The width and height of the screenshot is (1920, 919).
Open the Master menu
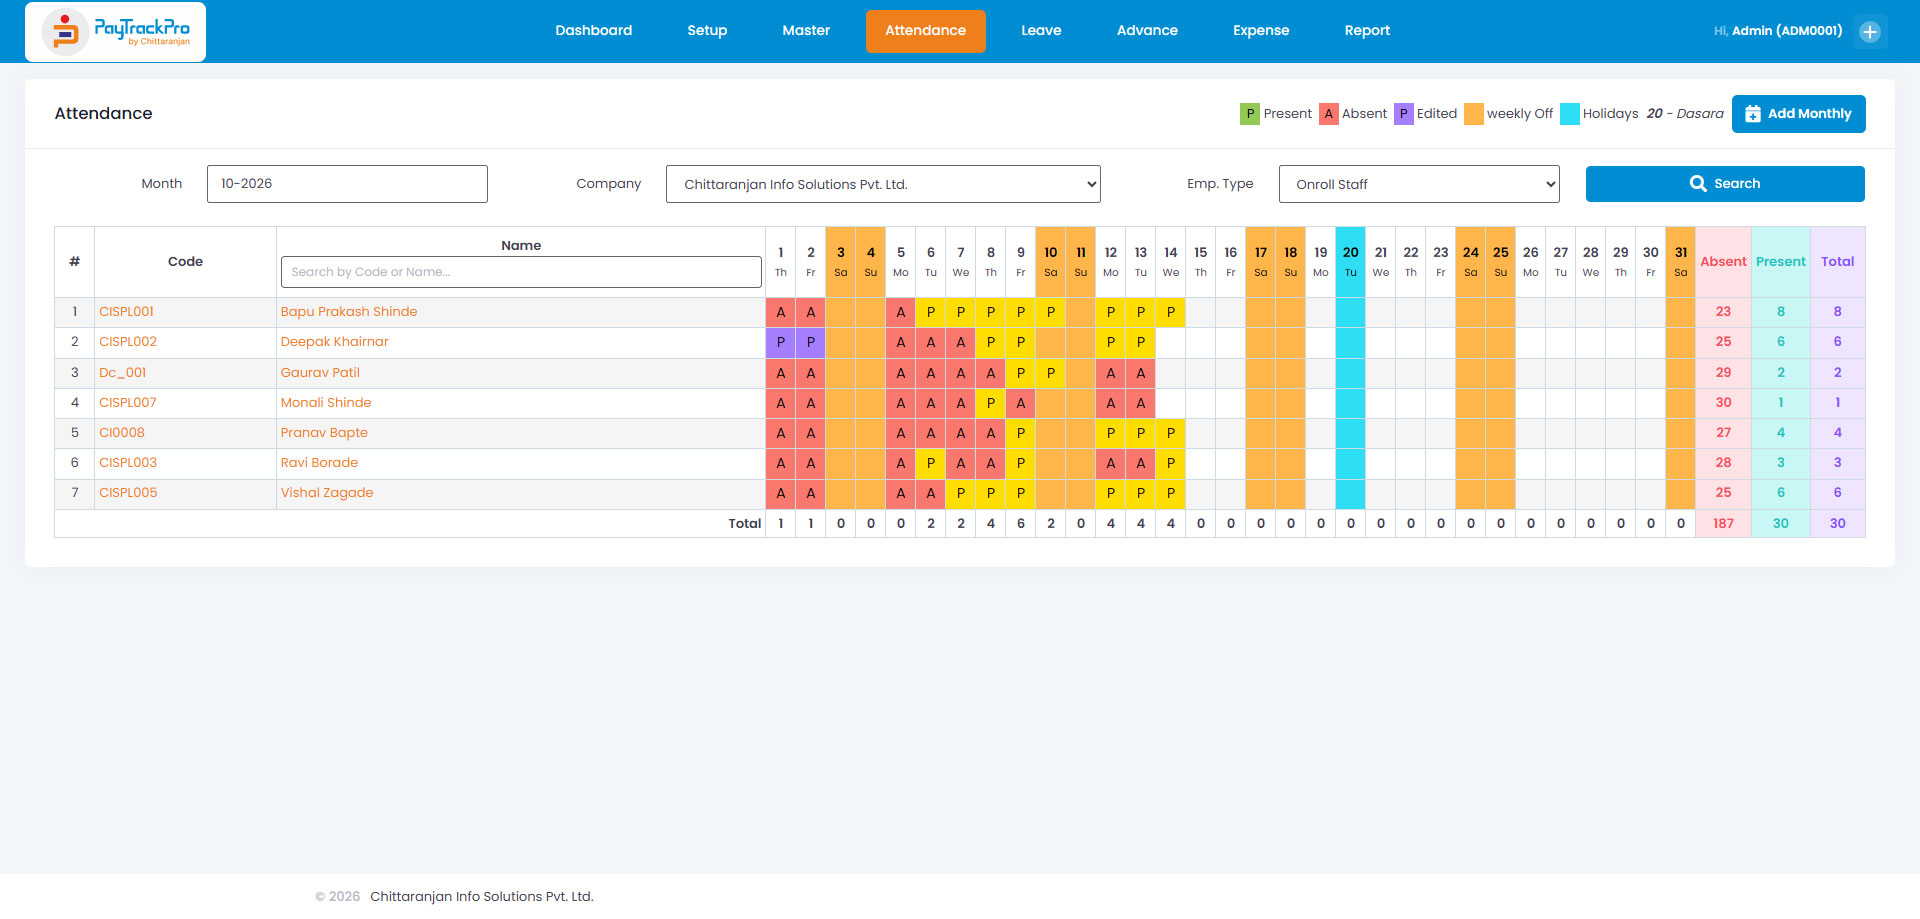(x=806, y=31)
